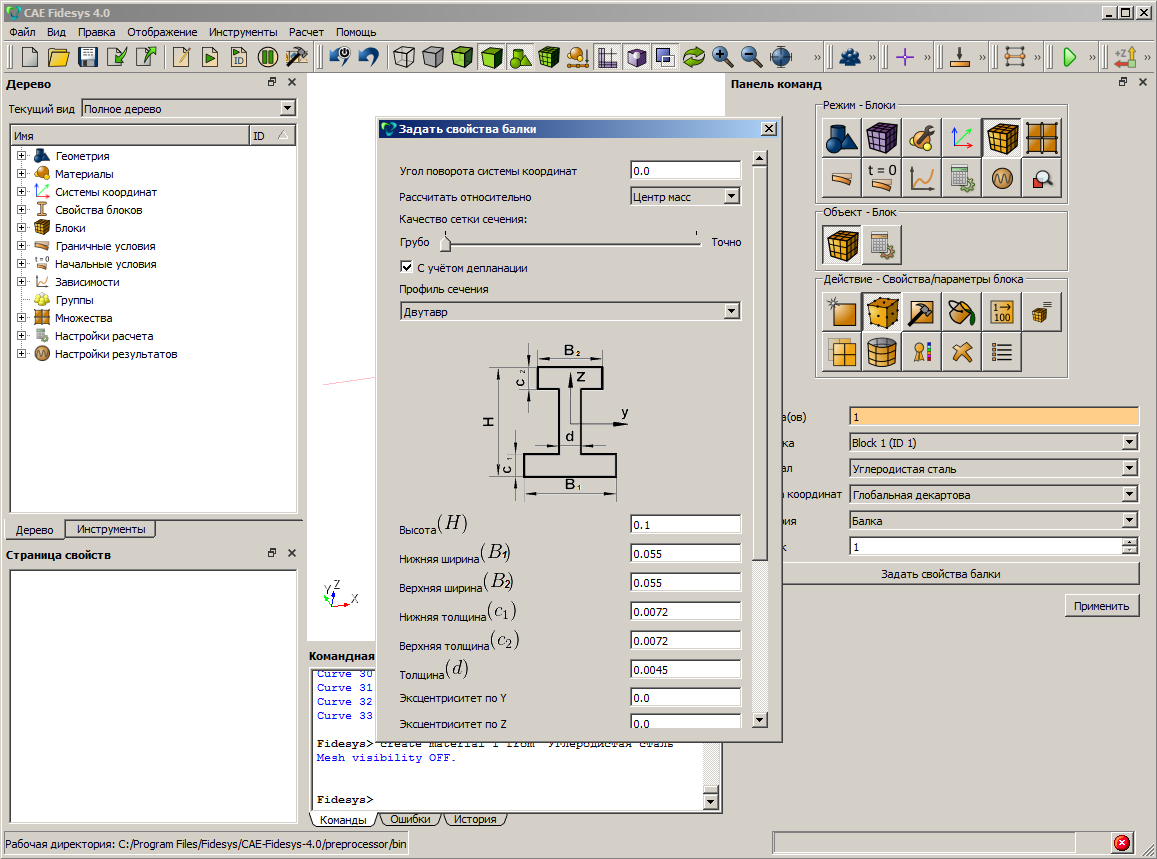Viewport: 1157px width, 859px height.
Task: Click the stepper up arrow next to value 1
Action: click(x=1130, y=542)
